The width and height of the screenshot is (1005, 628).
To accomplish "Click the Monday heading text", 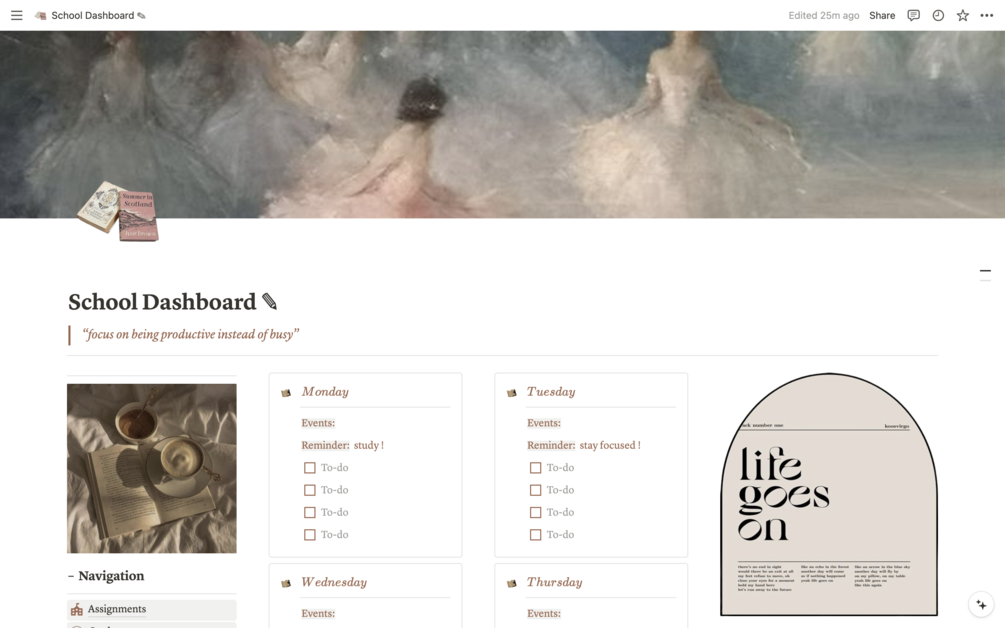I will [325, 392].
